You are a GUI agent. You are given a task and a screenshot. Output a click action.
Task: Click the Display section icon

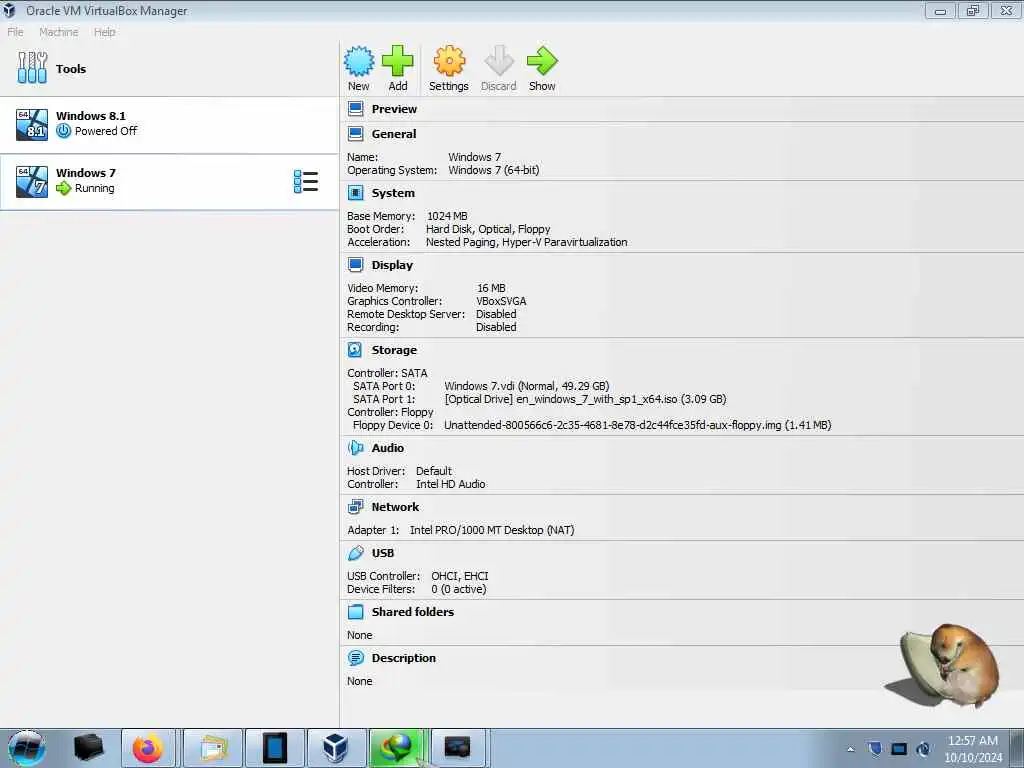[x=356, y=264]
